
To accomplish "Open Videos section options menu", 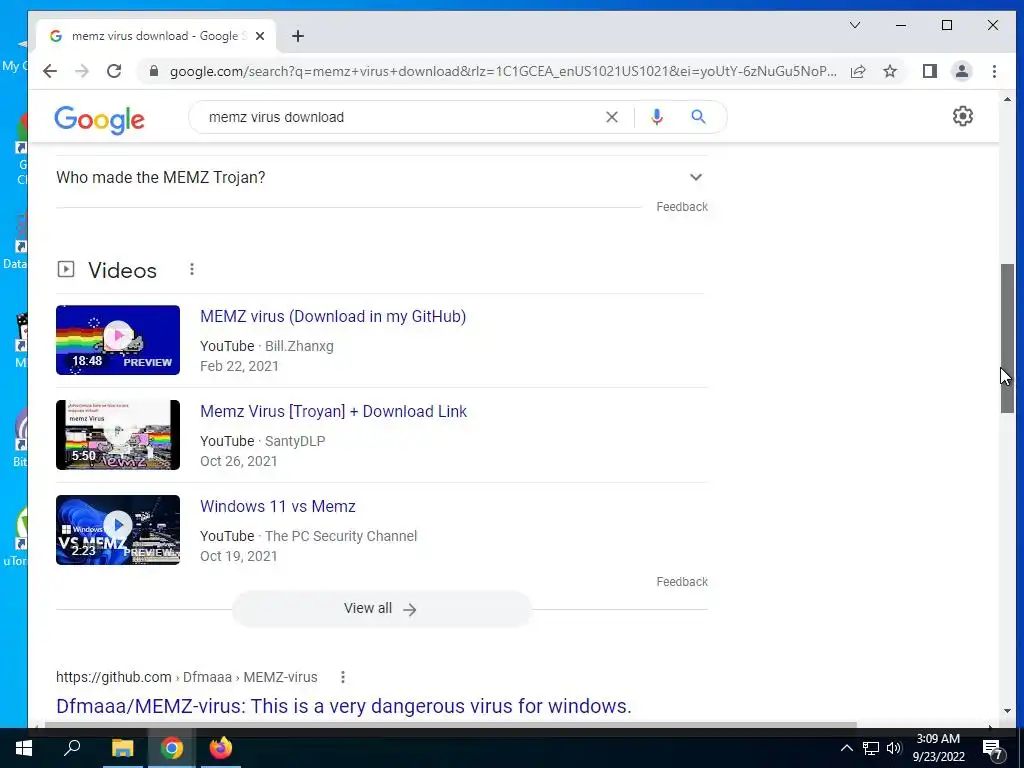I will click(x=192, y=269).
